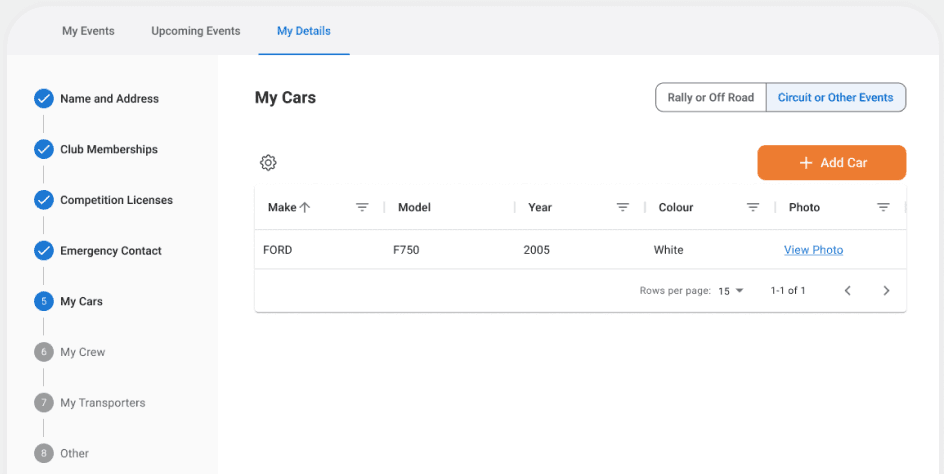This screenshot has height=474, width=944.
Task: Open Name and Address completed step
Action: 108,99
